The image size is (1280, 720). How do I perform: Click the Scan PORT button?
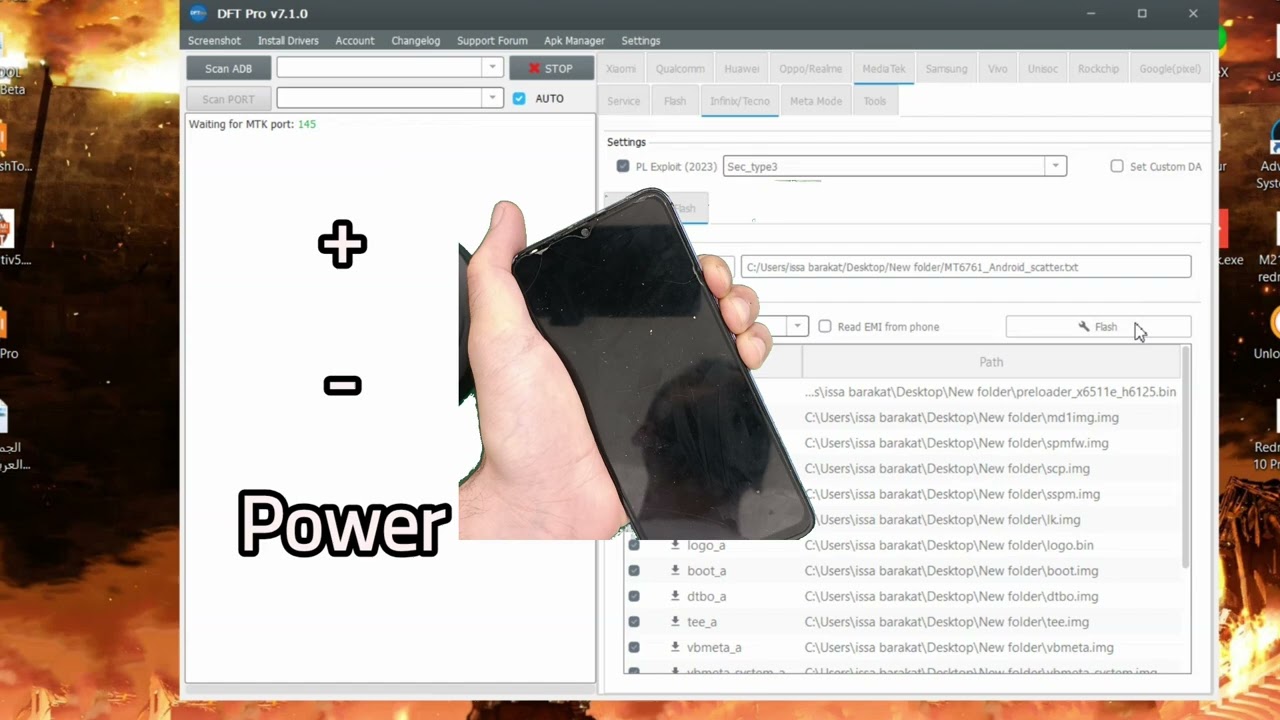click(x=228, y=99)
